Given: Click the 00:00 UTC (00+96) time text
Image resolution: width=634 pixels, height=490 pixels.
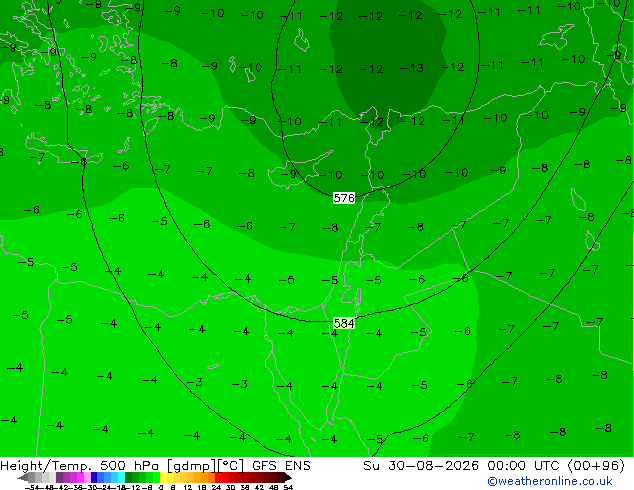Looking at the screenshot, I should [556, 466].
